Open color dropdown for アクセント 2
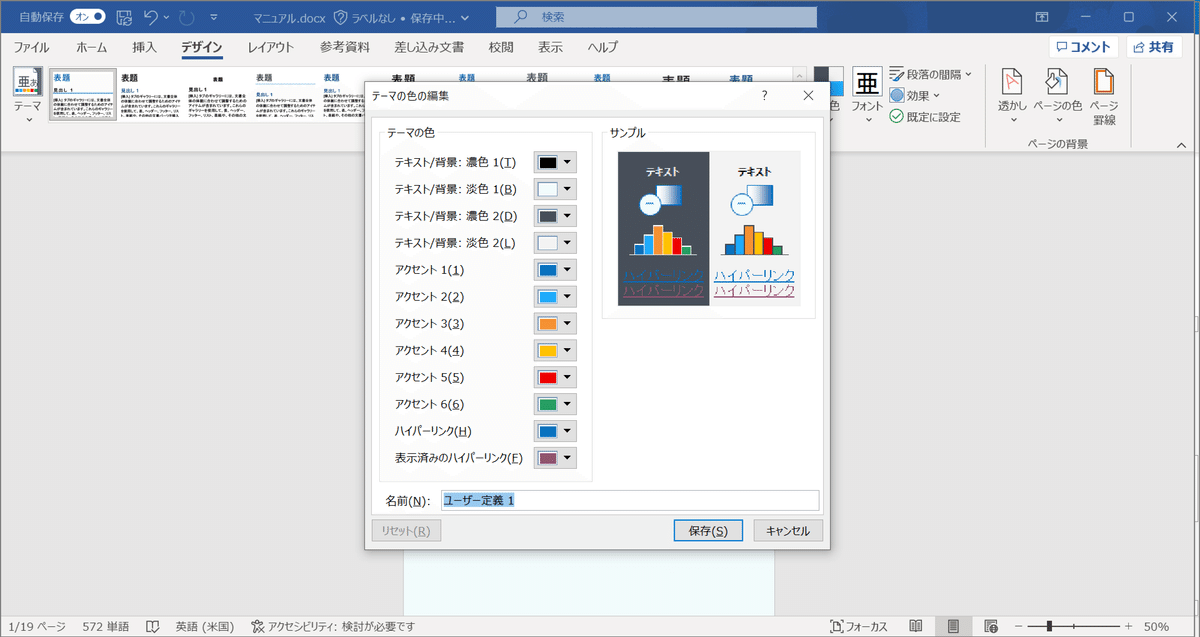 [x=555, y=297]
